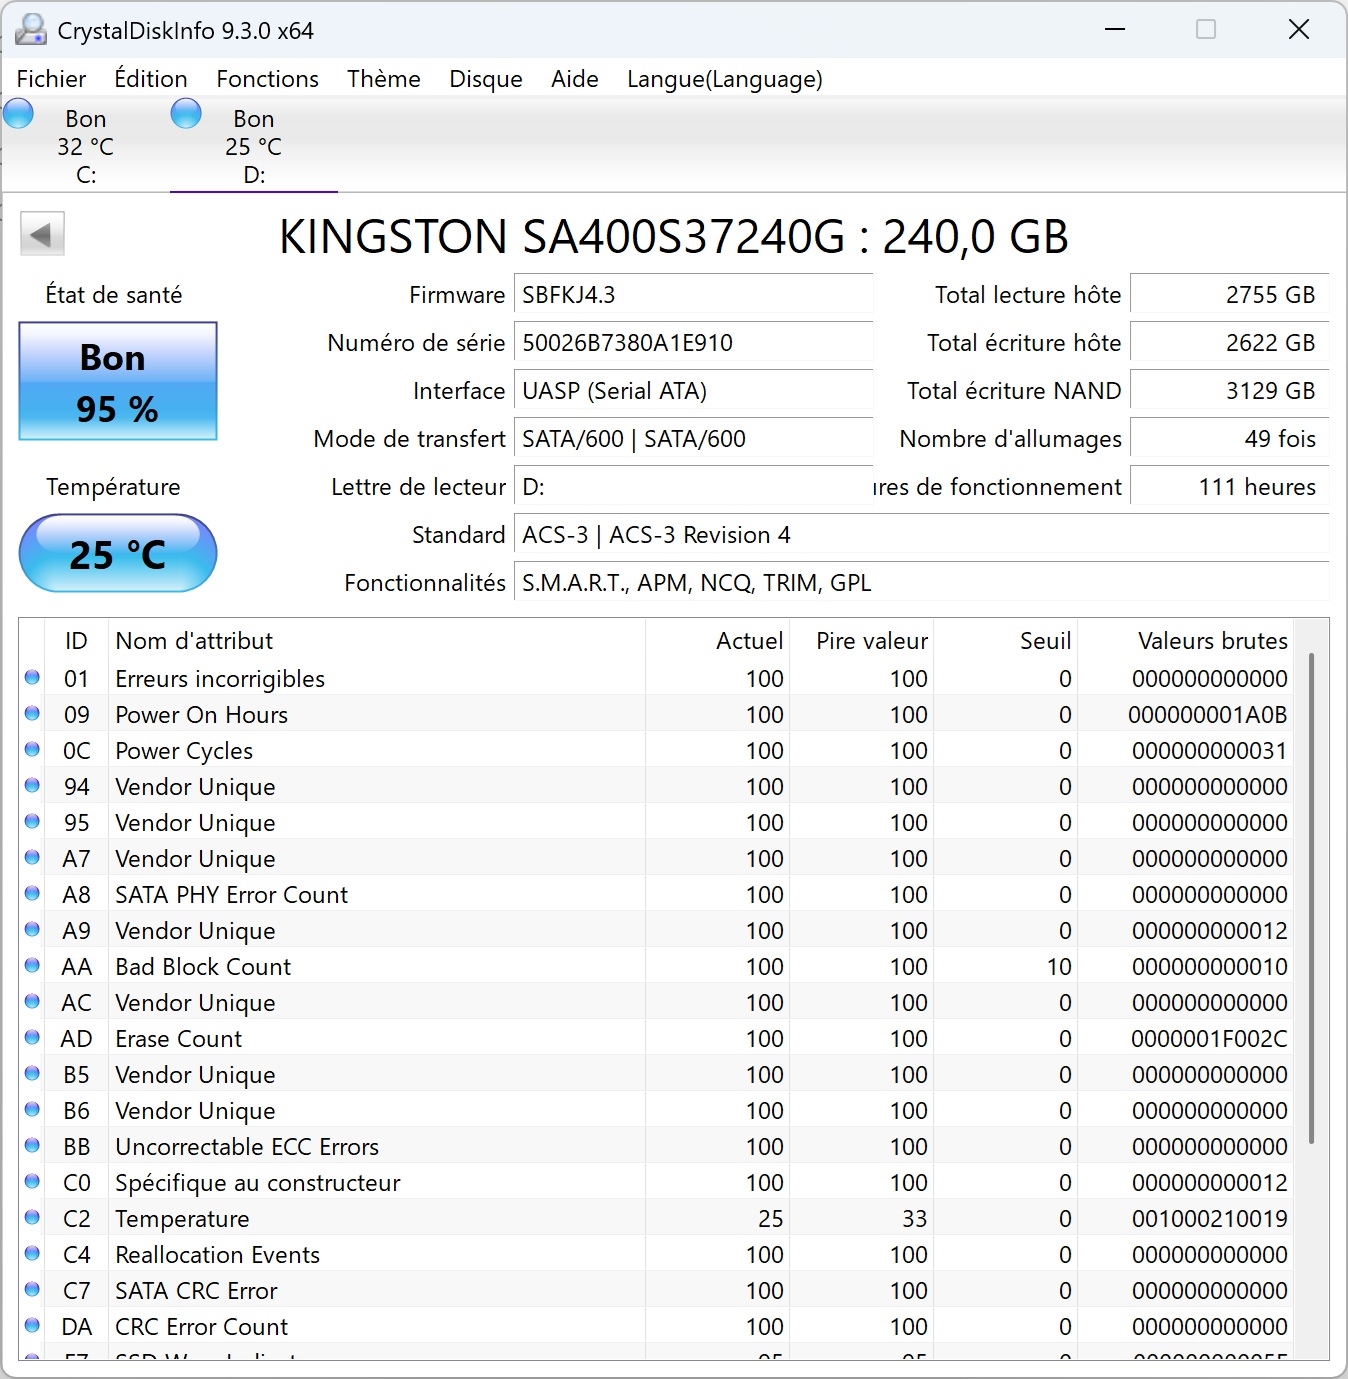The width and height of the screenshot is (1348, 1379).
Task: Click status icon of Spécifique au constructeur row
Action: [x=32, y=1182]
